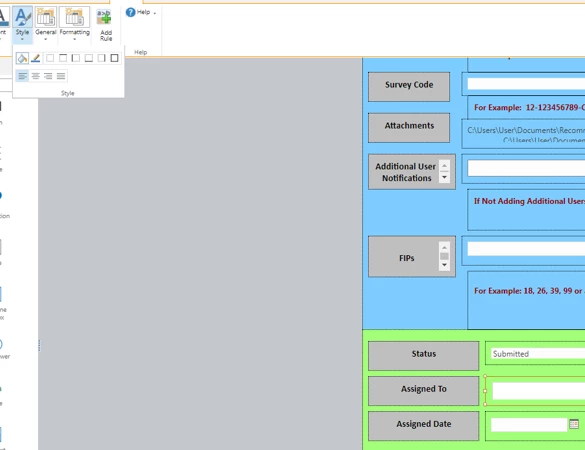585x450 pixels.
Task: Select the Status label
Action: (x=423, y=356)
